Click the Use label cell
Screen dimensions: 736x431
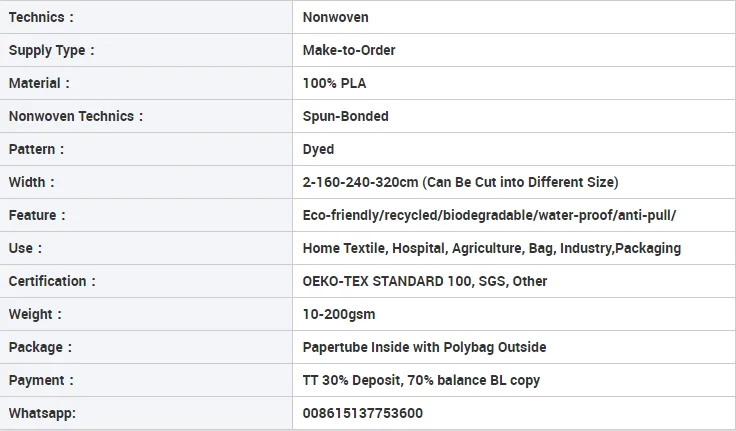coord(26,248)
